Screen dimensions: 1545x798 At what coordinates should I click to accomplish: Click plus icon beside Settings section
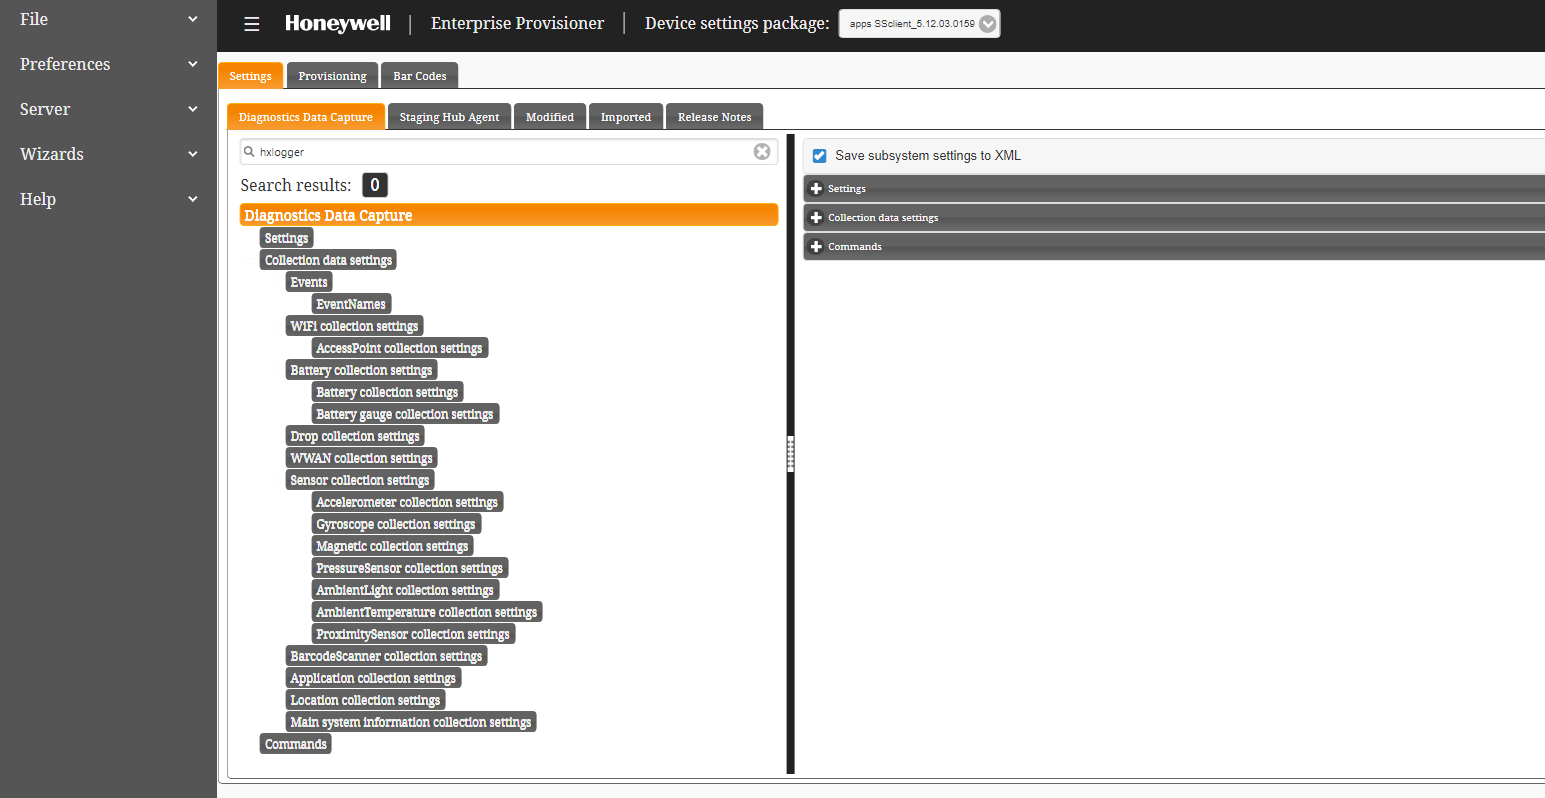816,189
